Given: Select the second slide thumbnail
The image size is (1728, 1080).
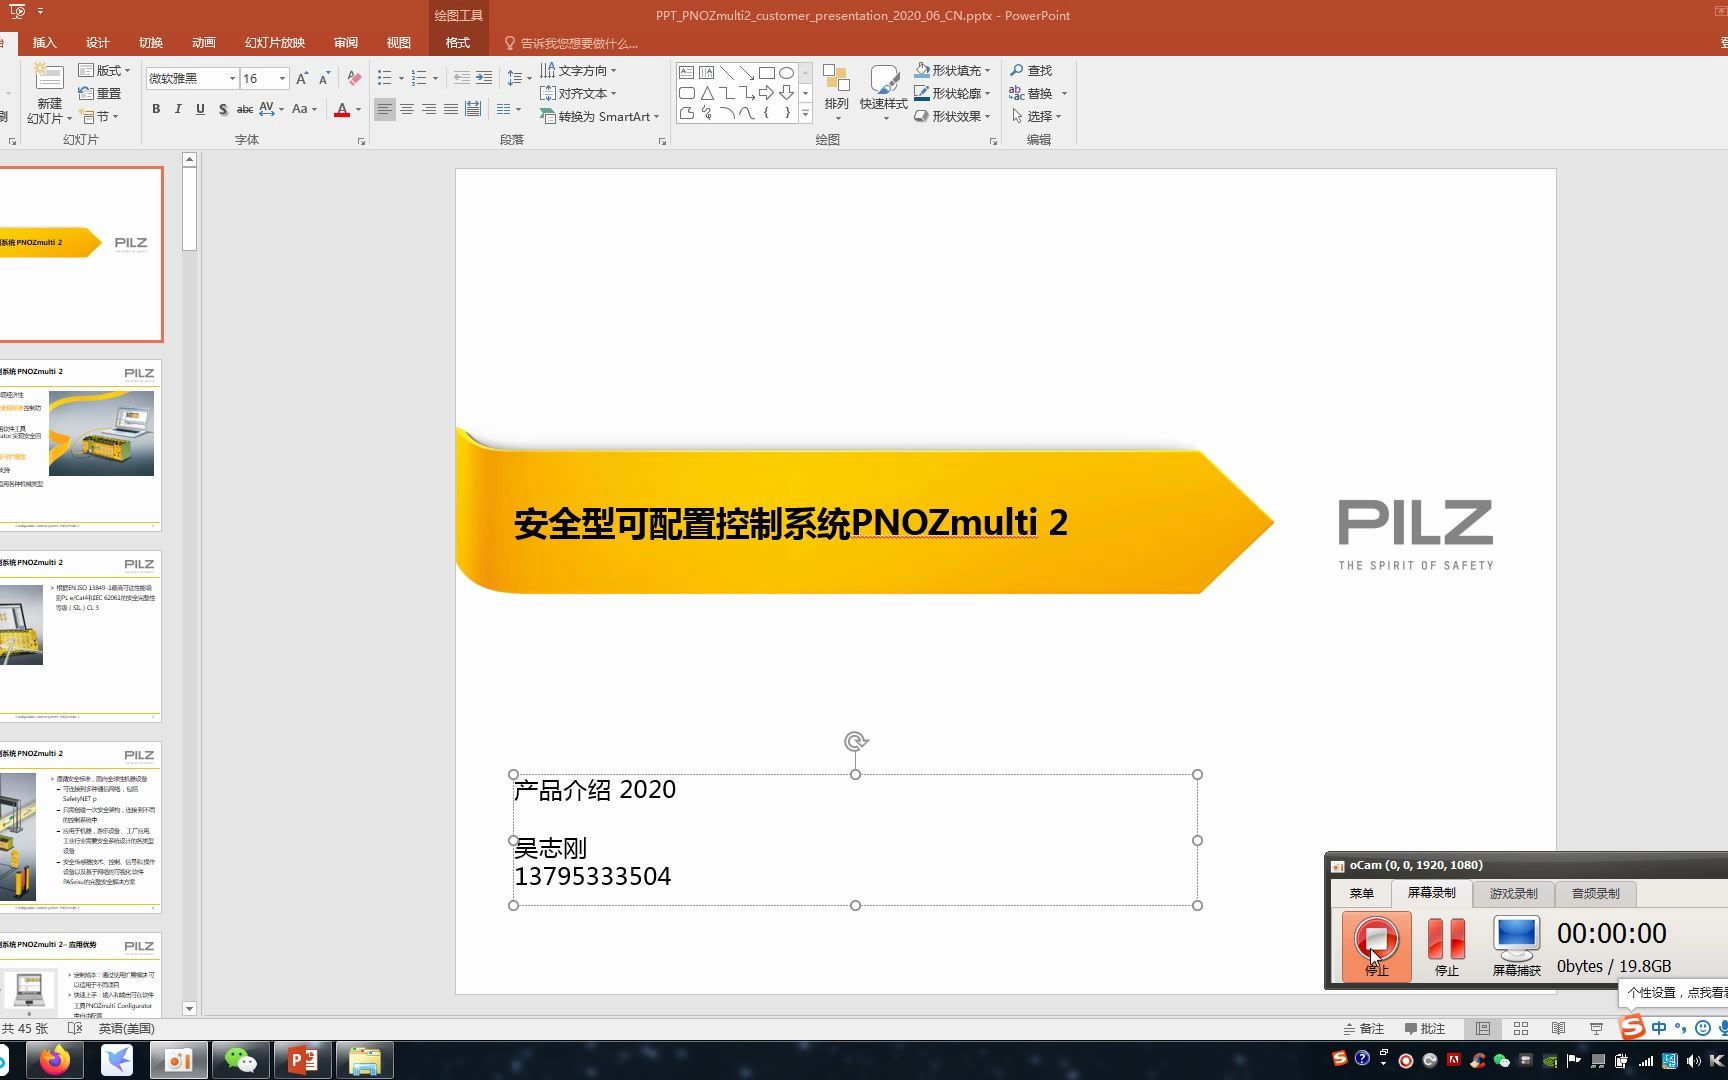Looking at the screenshot, I should pyautogui.click(x=80, y=445).
